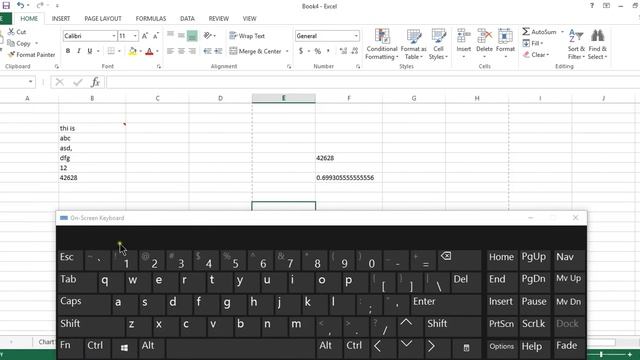This screenshot has width=640, height=360.
Task: Click into the formula bar
Action: point(373,82)
